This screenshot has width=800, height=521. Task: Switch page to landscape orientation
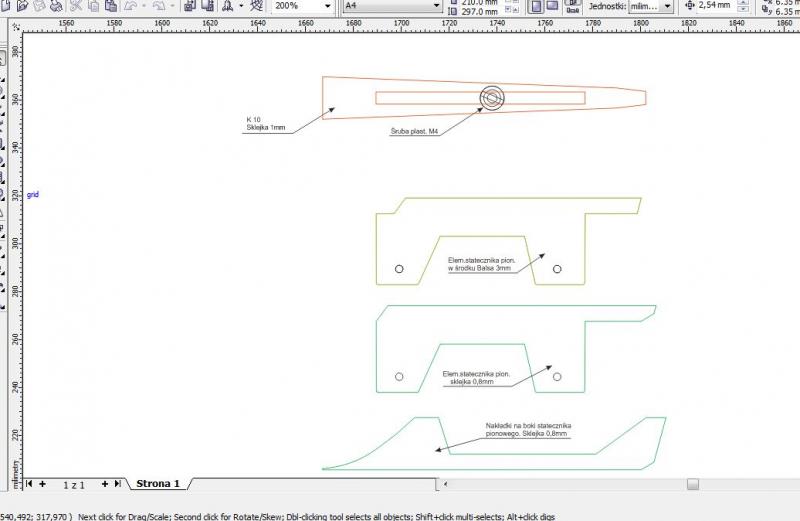(551, 5)
